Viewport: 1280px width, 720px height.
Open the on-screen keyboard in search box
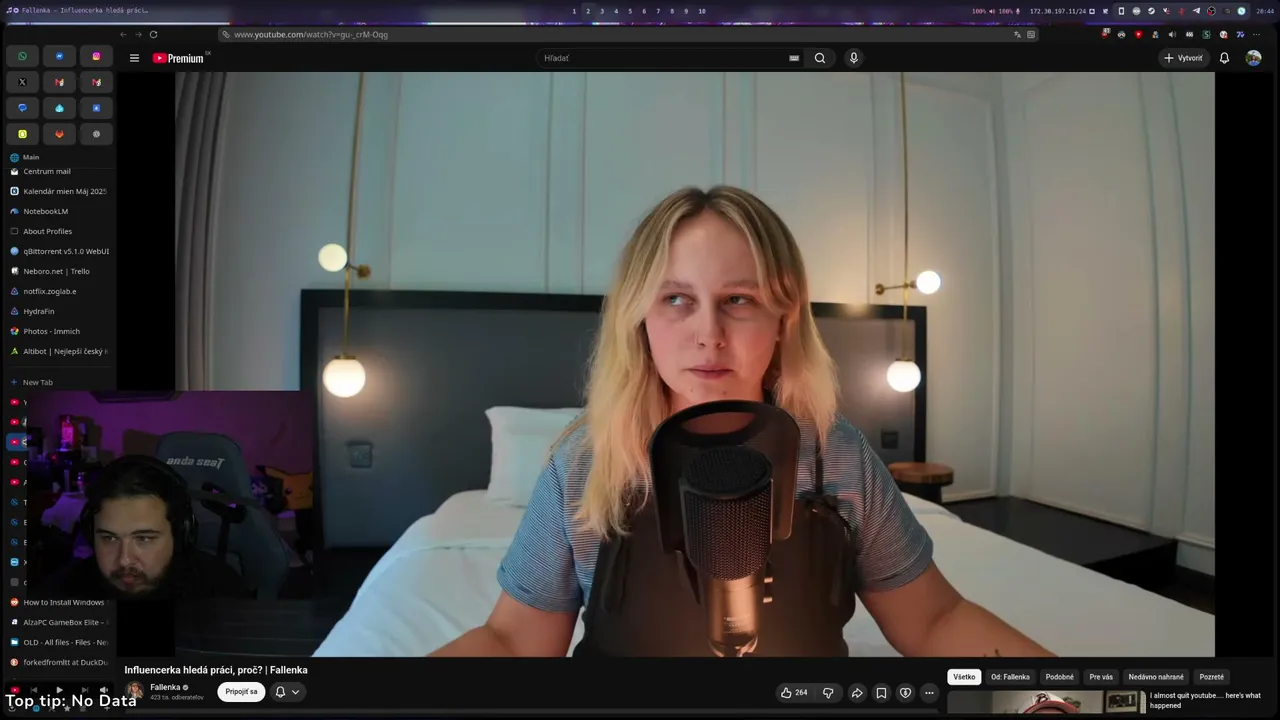click(794, 58)
